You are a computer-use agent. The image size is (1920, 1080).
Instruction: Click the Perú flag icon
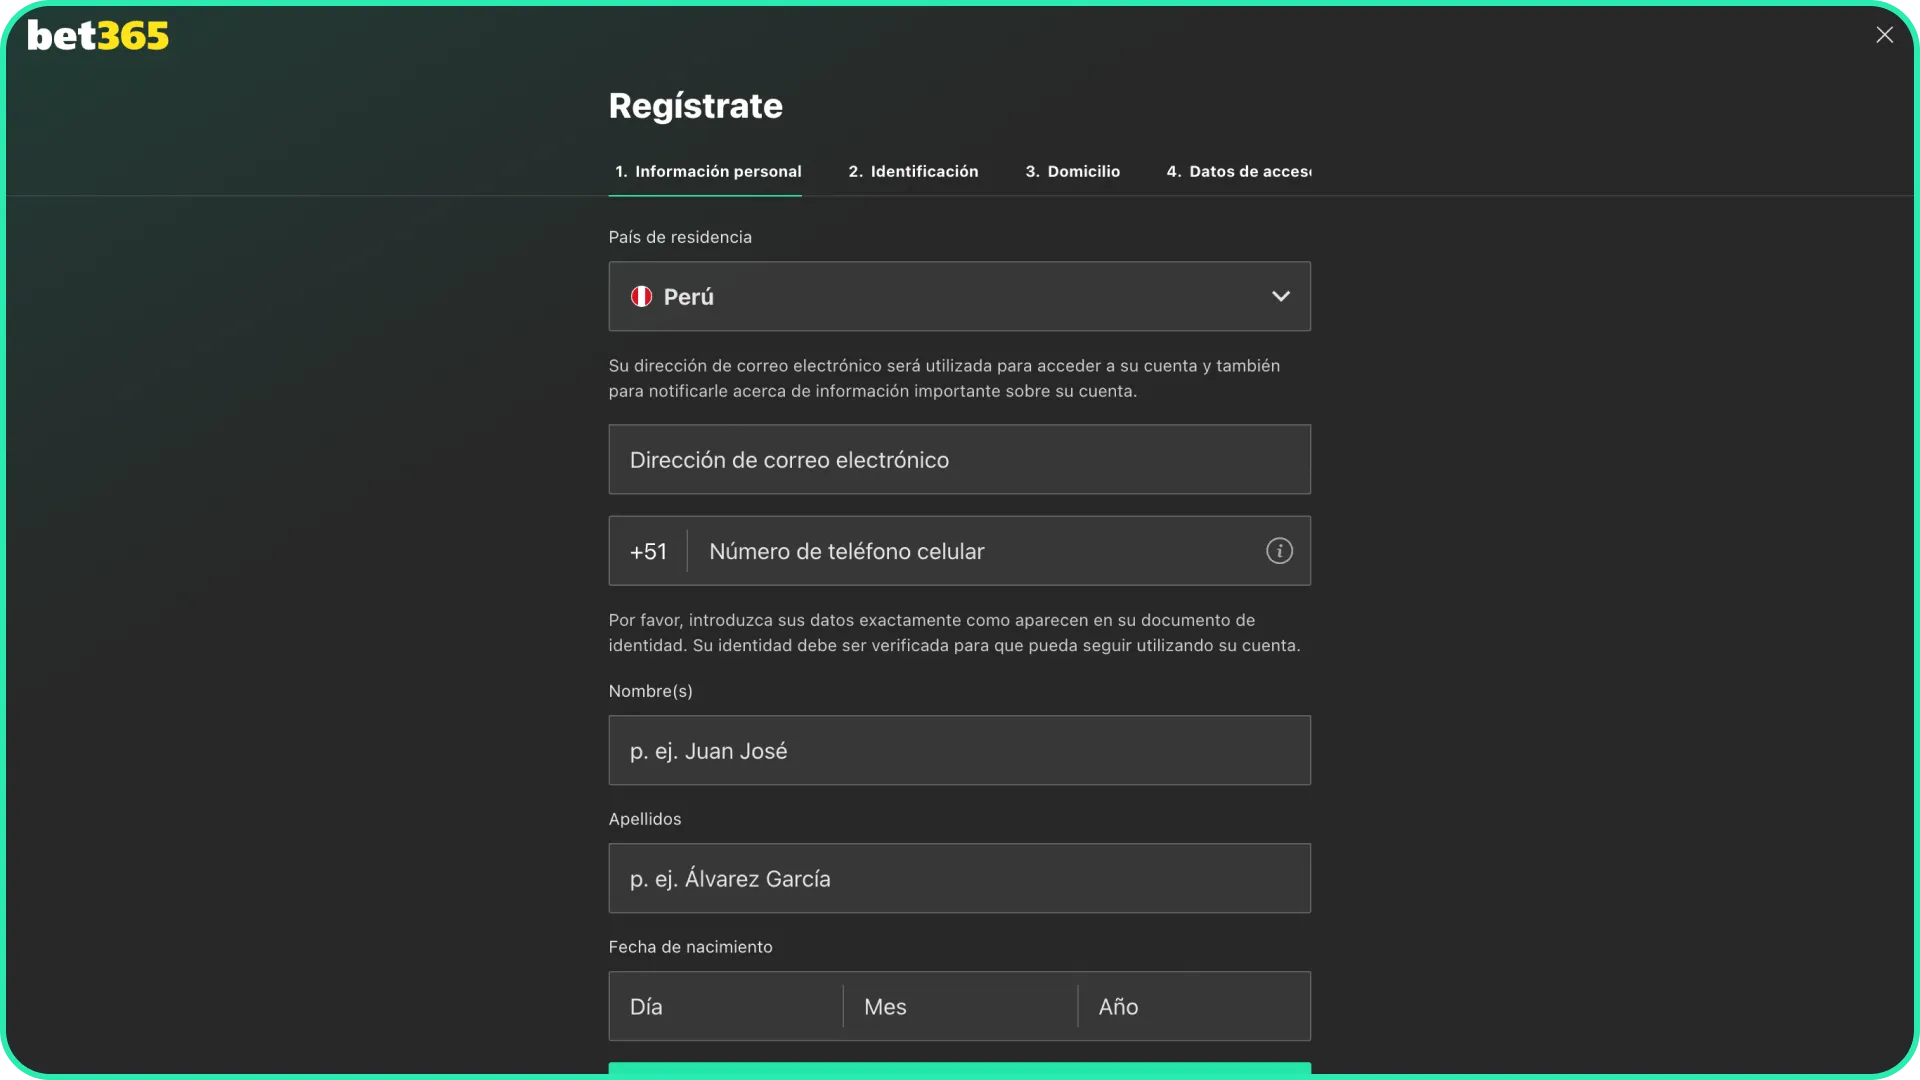641,296
